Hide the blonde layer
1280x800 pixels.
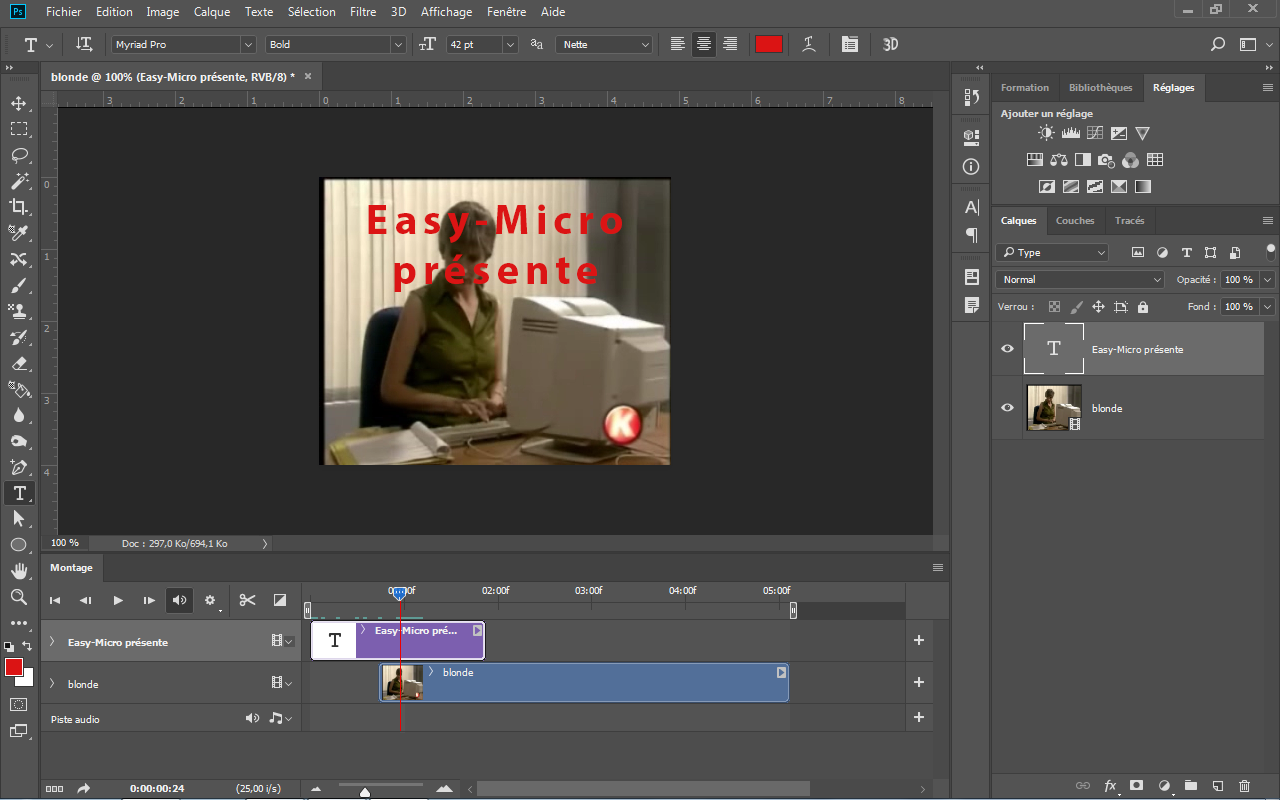tap(1007, 408)
